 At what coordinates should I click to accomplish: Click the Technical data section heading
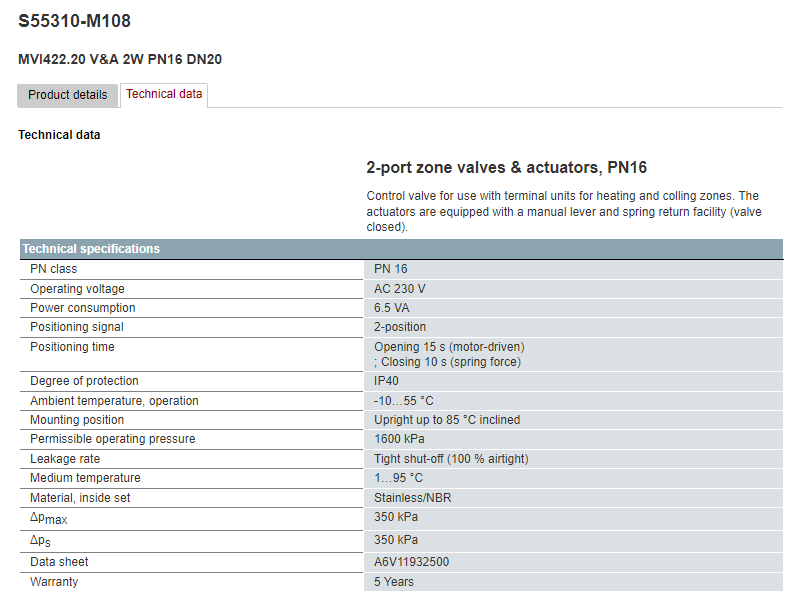59,135
